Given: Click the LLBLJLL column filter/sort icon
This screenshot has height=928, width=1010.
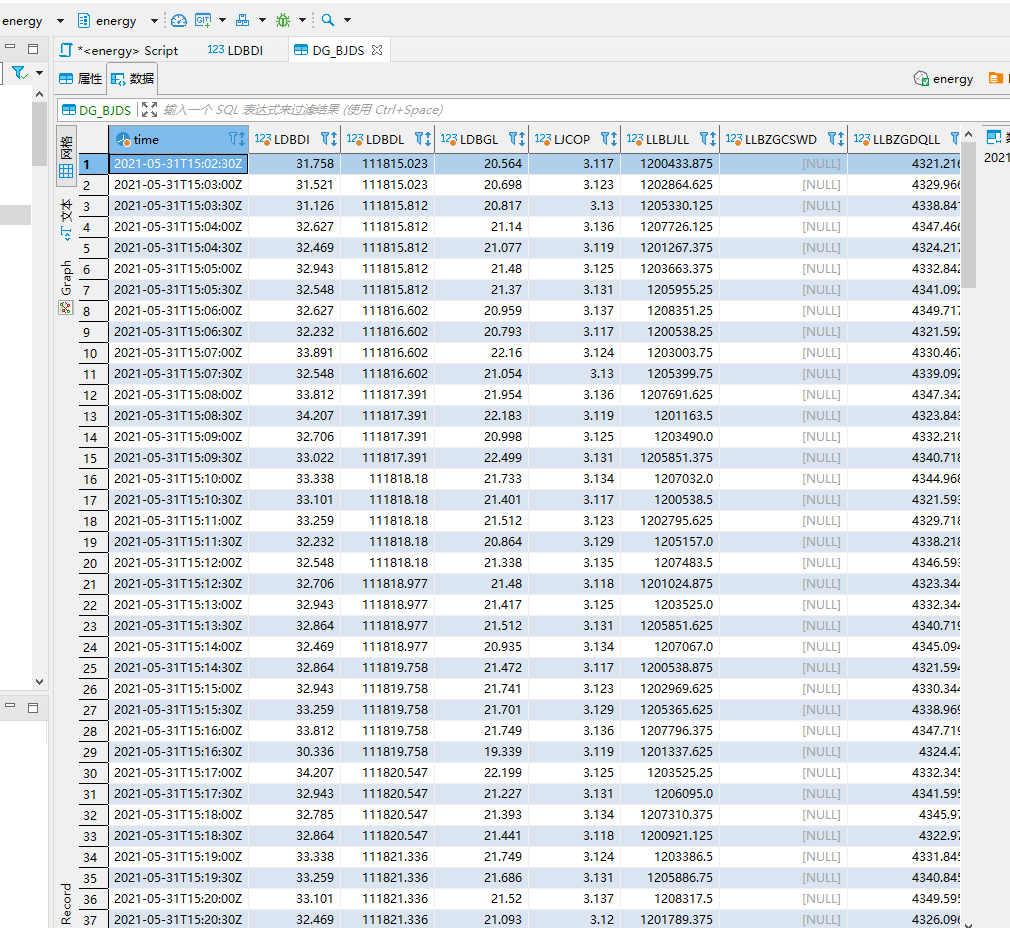Looking at the screenshot, I should 707,139.
